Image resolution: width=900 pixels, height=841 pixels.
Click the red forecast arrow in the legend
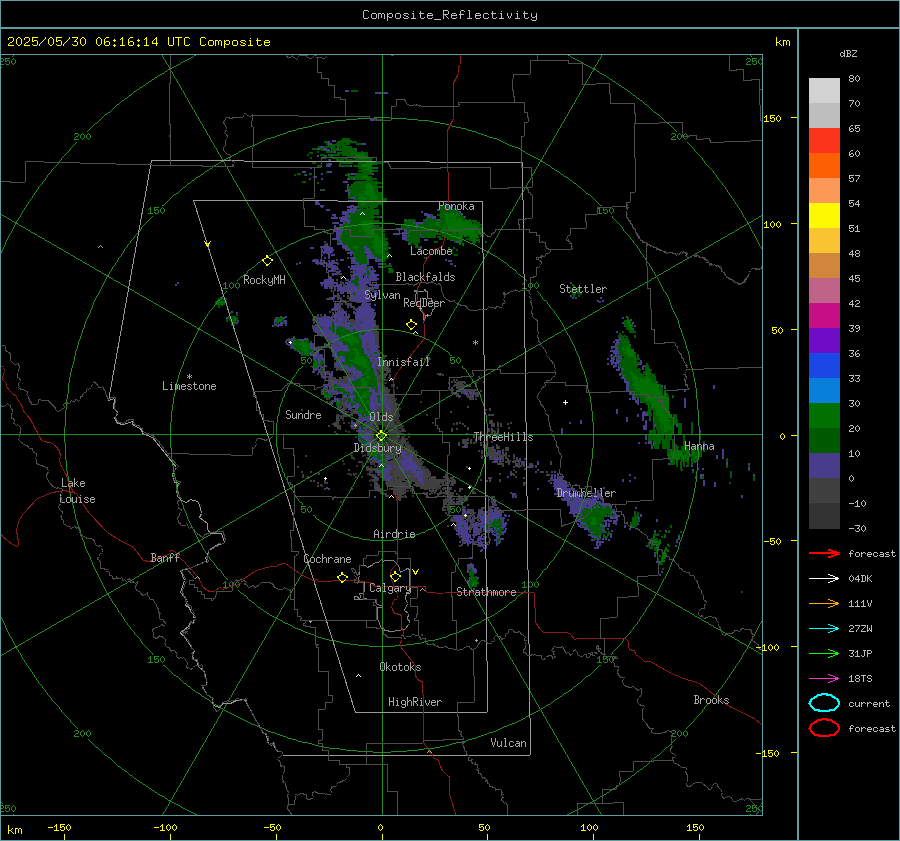[824, 553]
